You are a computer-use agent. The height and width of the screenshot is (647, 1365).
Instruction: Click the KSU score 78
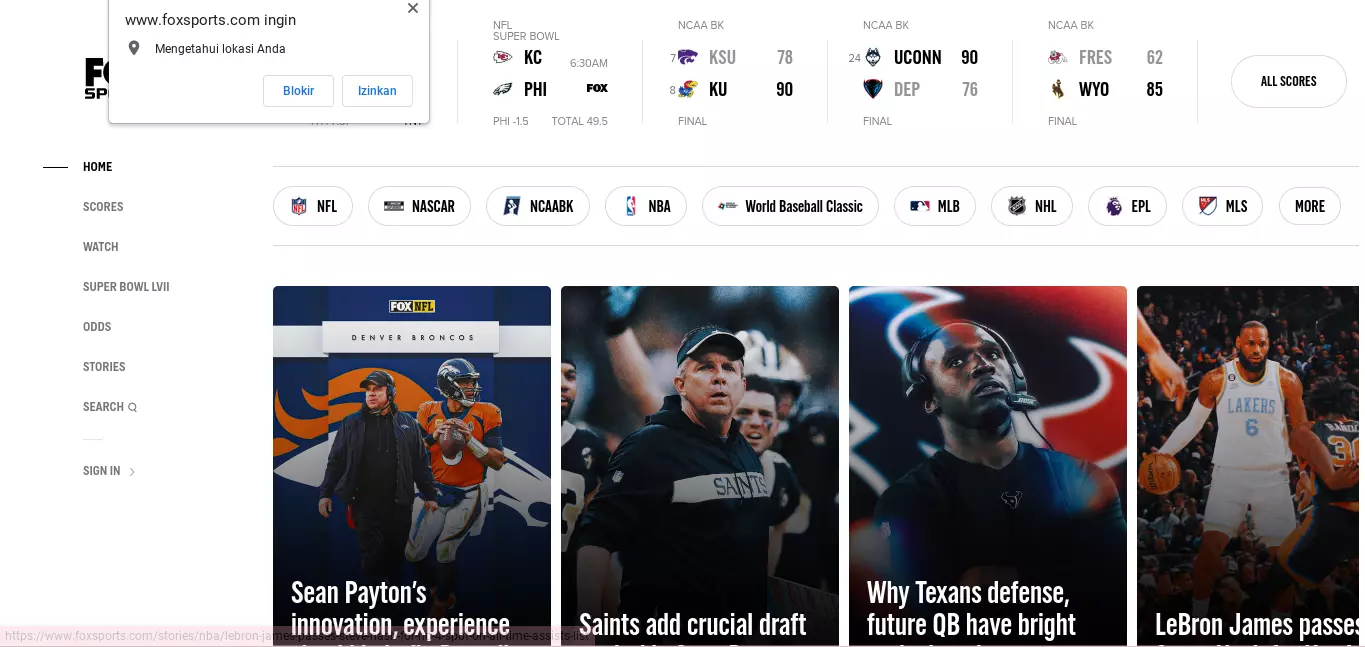coord(785,57)
